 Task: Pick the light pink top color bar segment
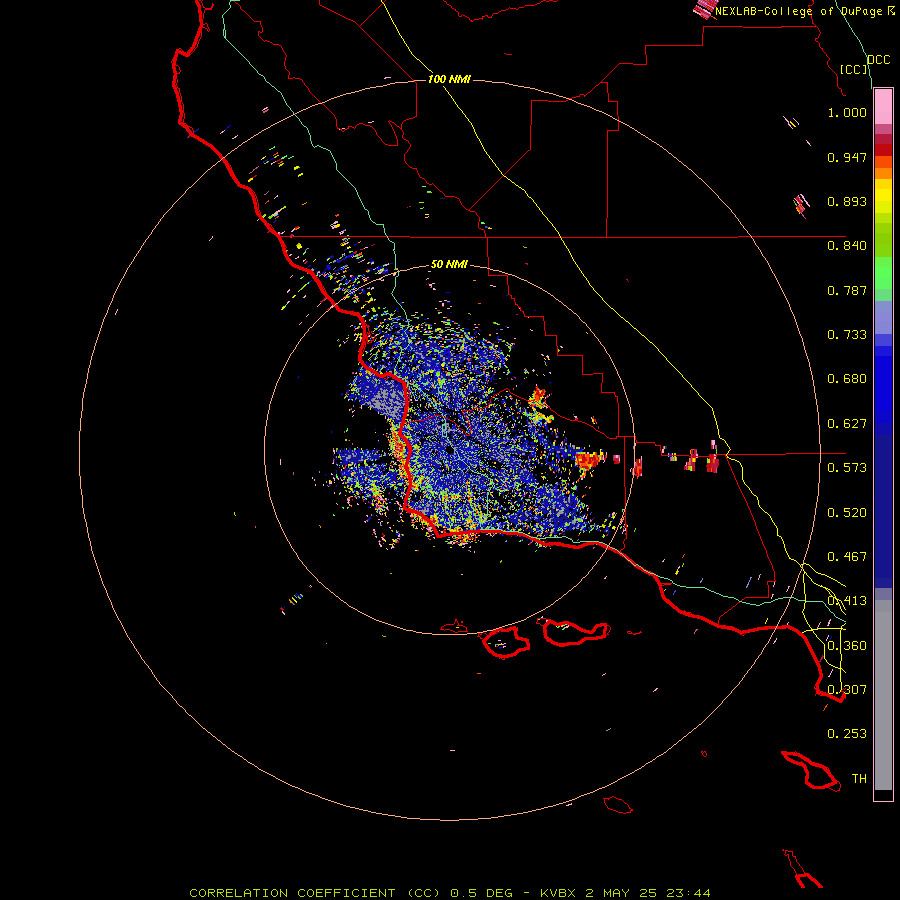[x=883, y=106]
